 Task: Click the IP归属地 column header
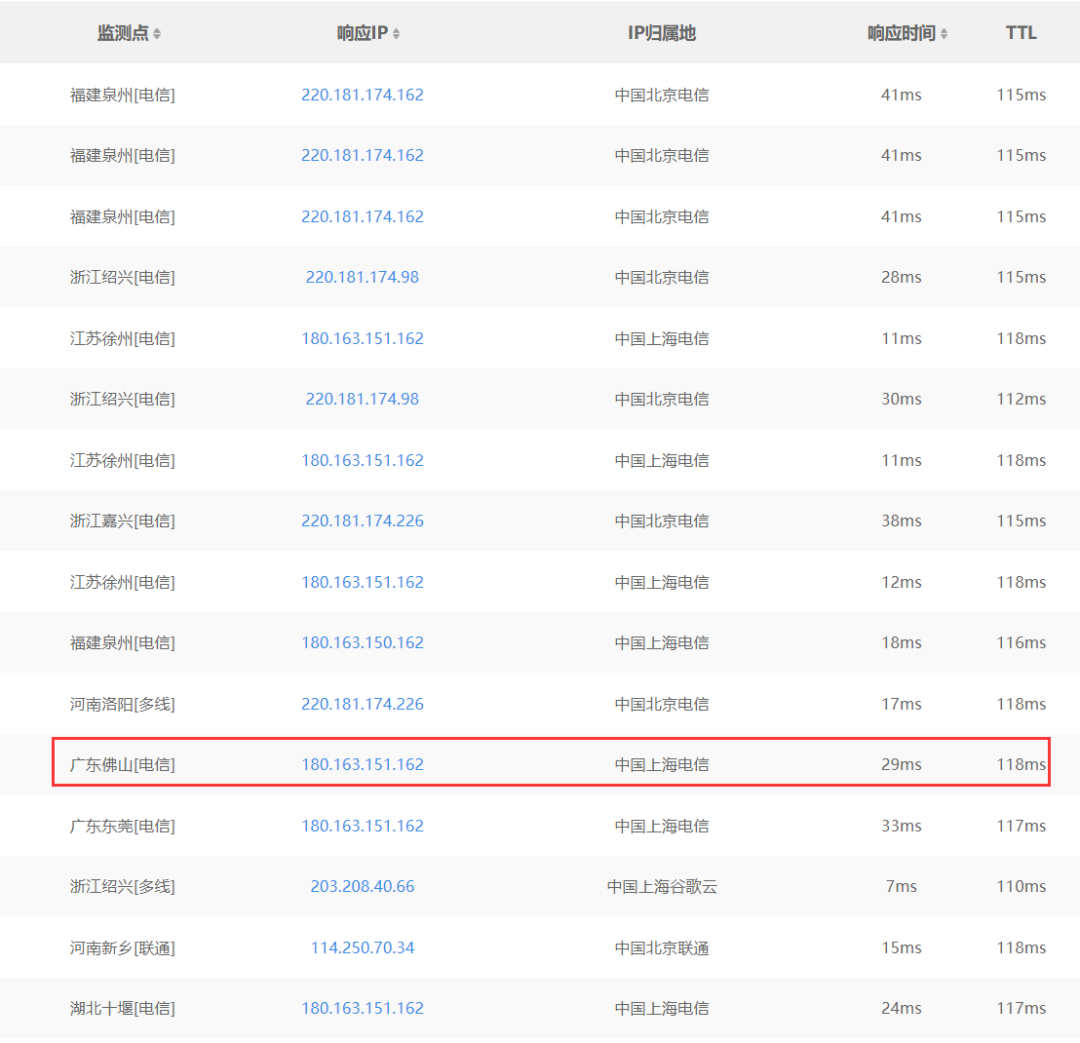661,33
